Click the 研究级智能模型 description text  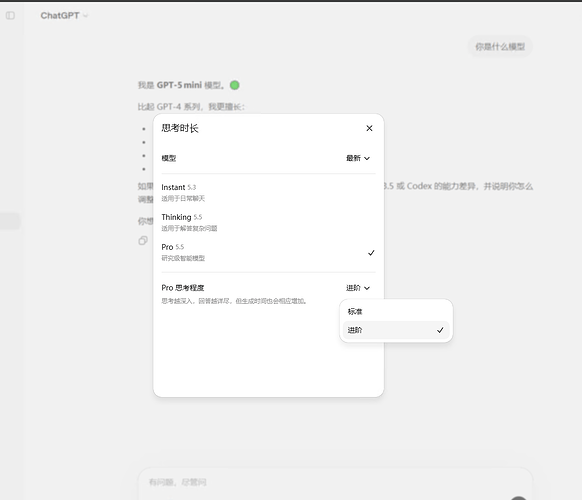pos(183,258)
